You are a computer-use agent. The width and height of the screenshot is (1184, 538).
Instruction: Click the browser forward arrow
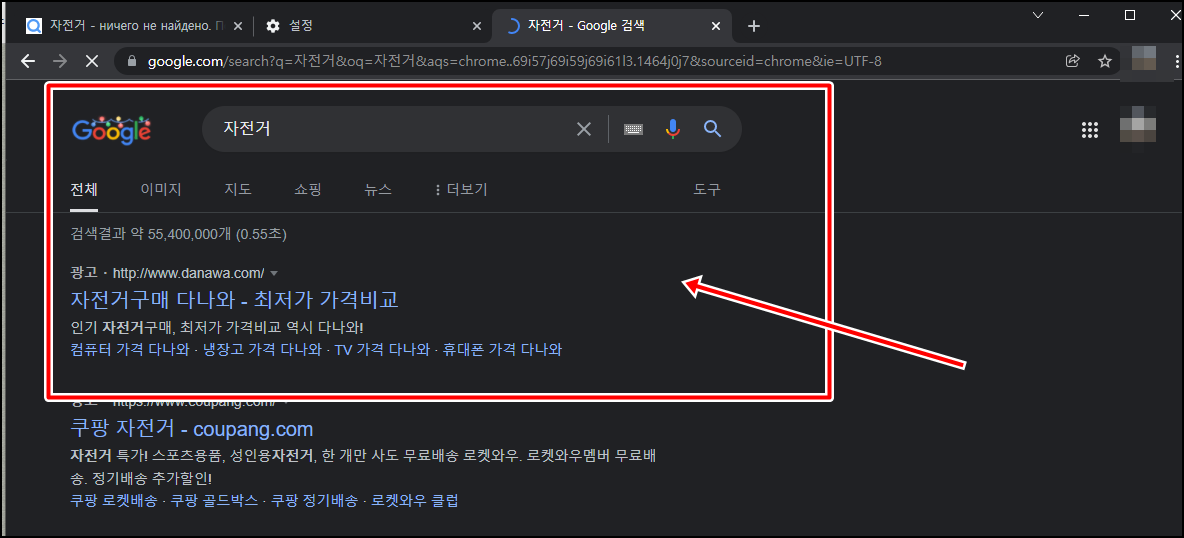(60, 61)
